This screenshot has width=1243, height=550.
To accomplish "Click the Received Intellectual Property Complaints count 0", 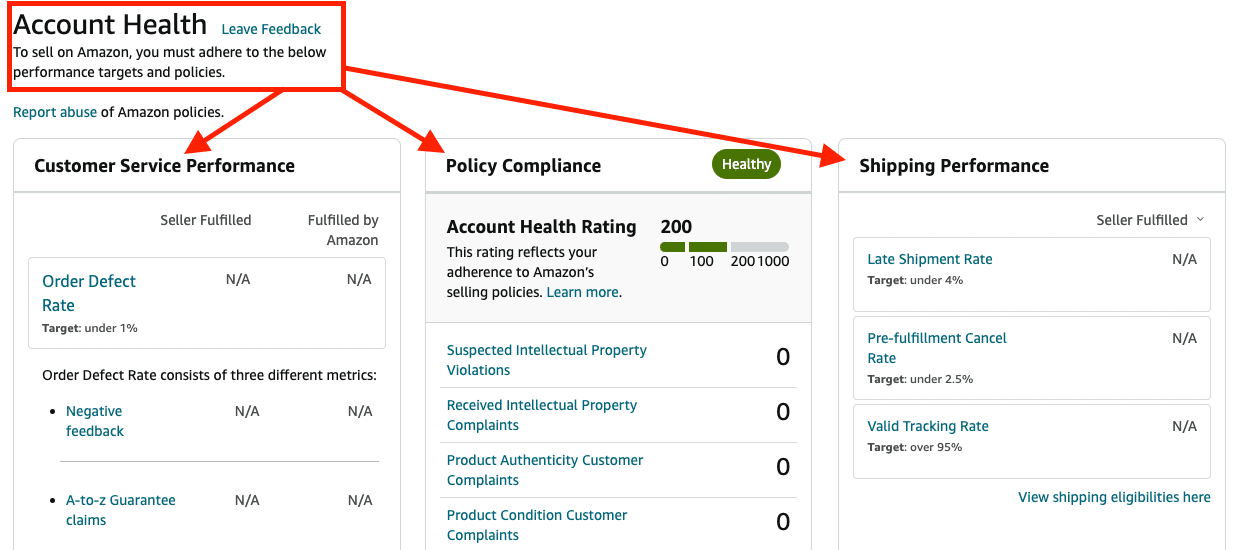I will tap(783, 412).
